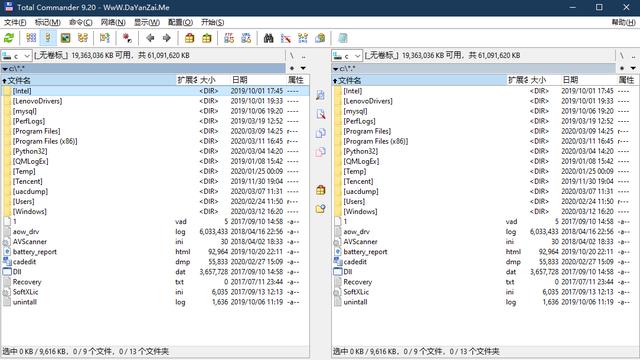
Task: Sort left panel by 日期 column header
Action: (258, 80)
